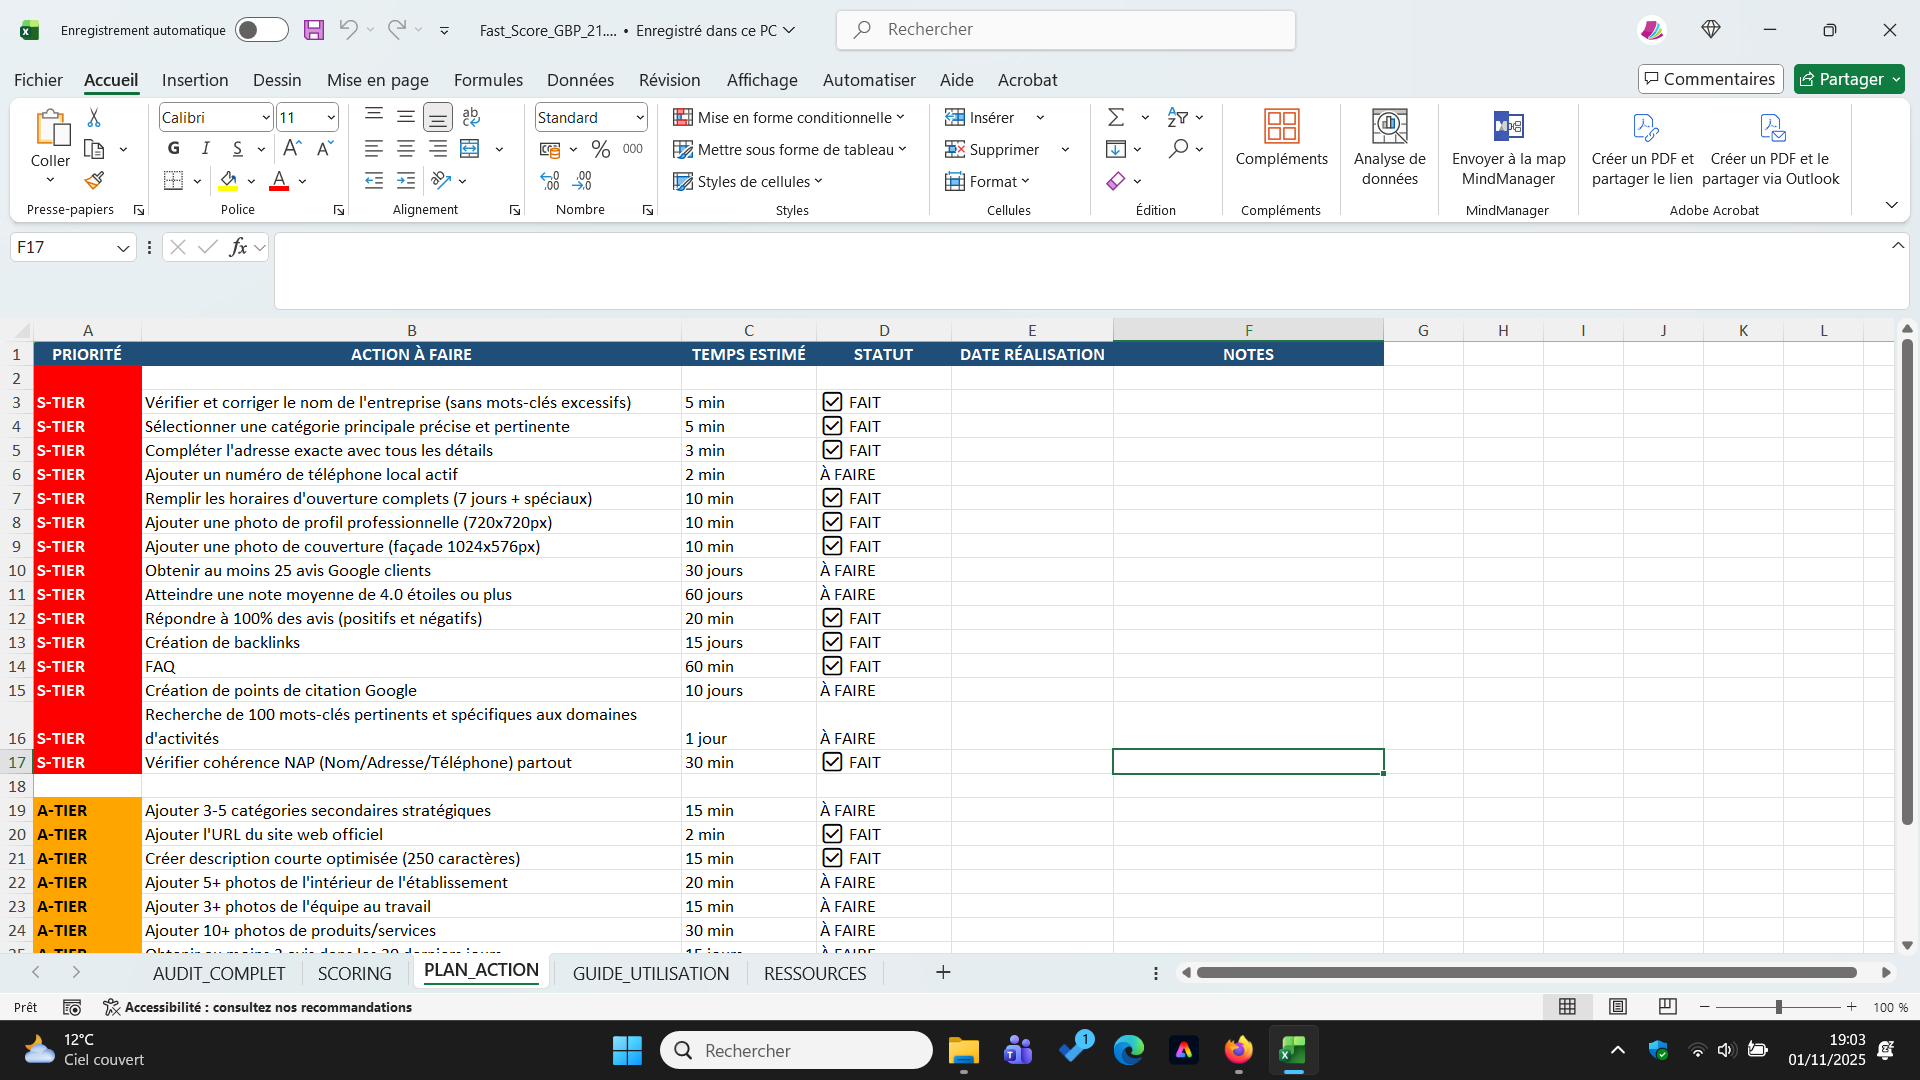Click the Somme automatique (Σ) icon

pyautogui.click(x=1117, y=117)
